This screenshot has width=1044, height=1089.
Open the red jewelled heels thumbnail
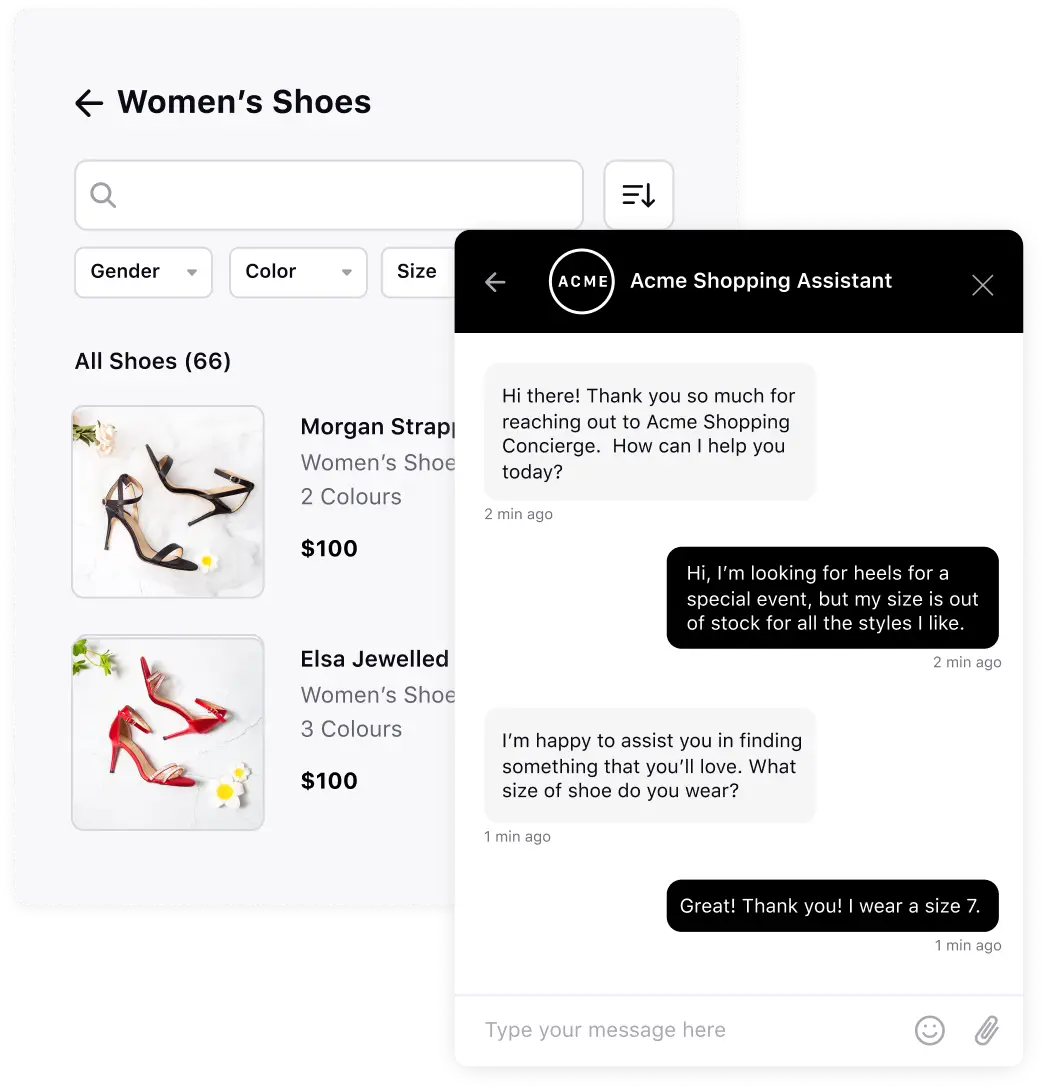168,732
